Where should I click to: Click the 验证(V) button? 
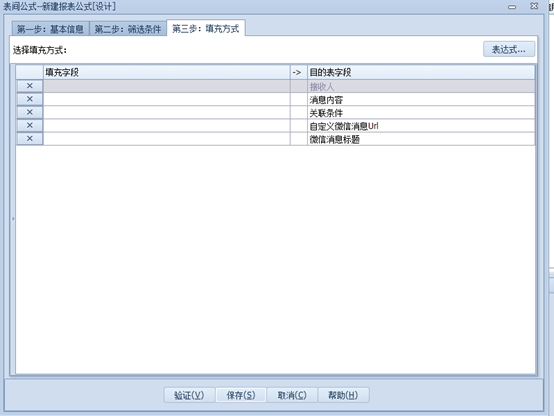coord(189,395)
